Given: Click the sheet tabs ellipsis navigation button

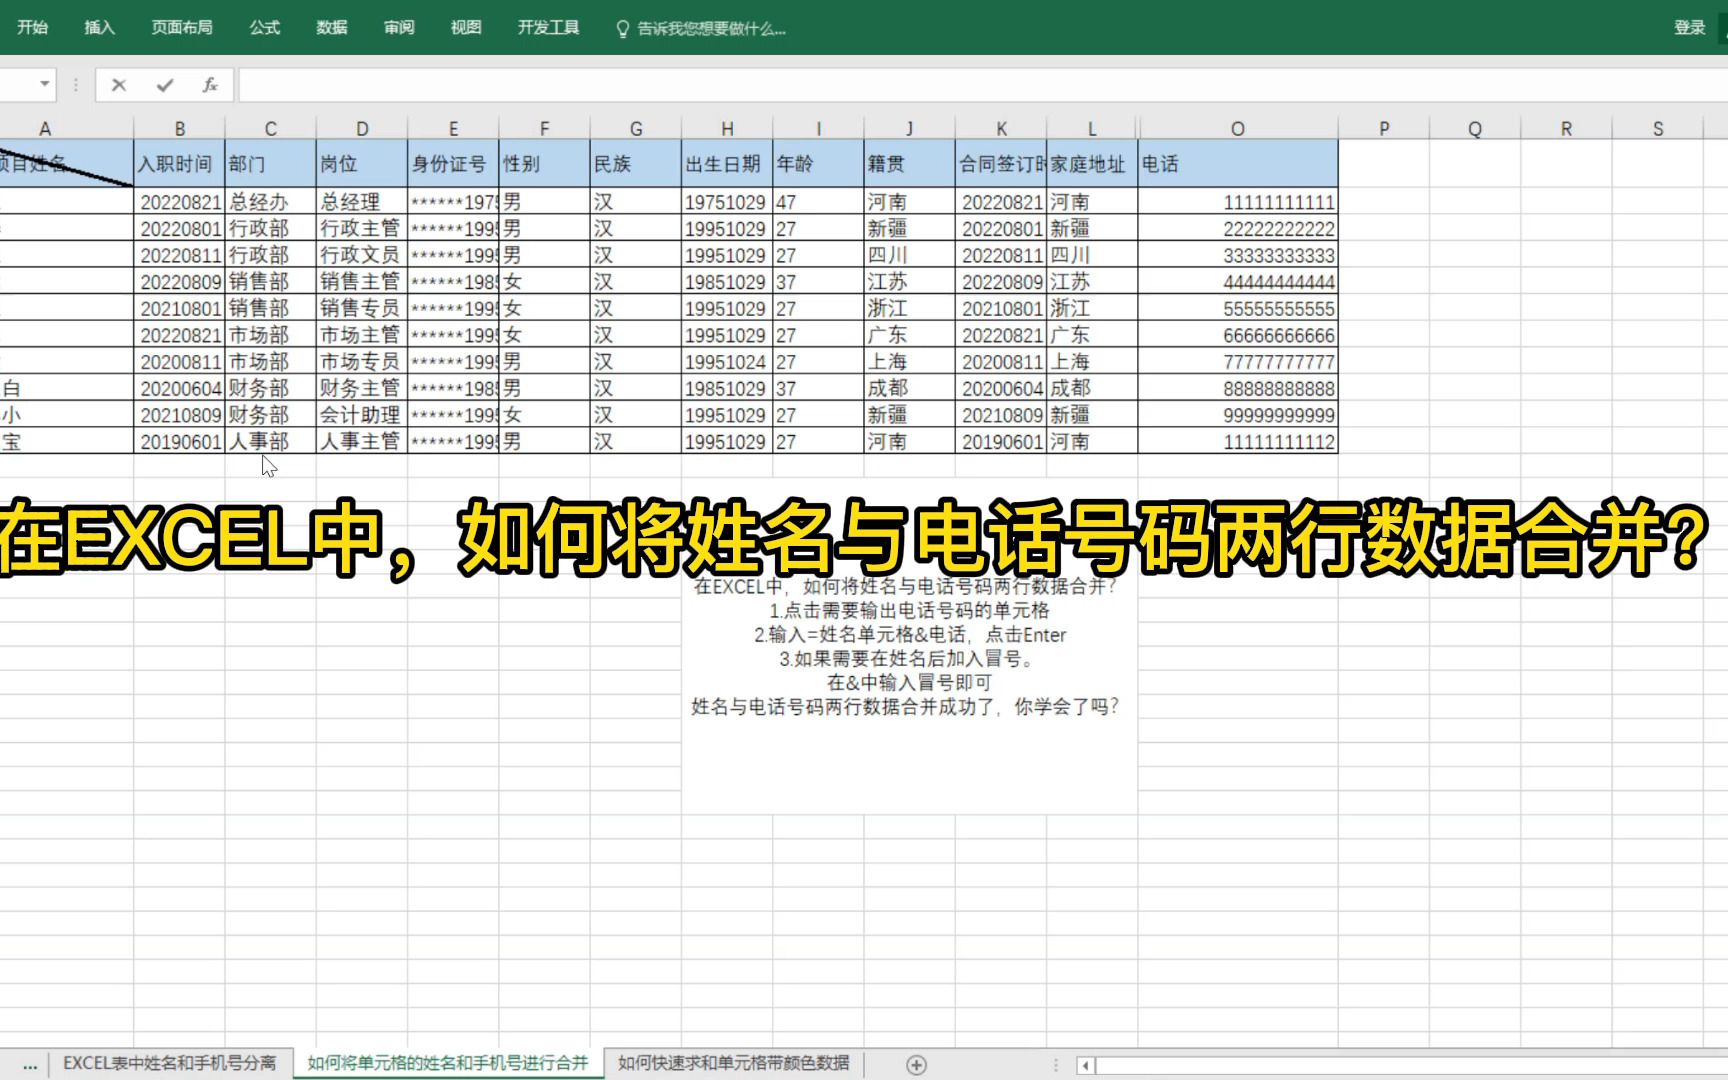Looking at the screenshot, I should [x=30, y=1065].
